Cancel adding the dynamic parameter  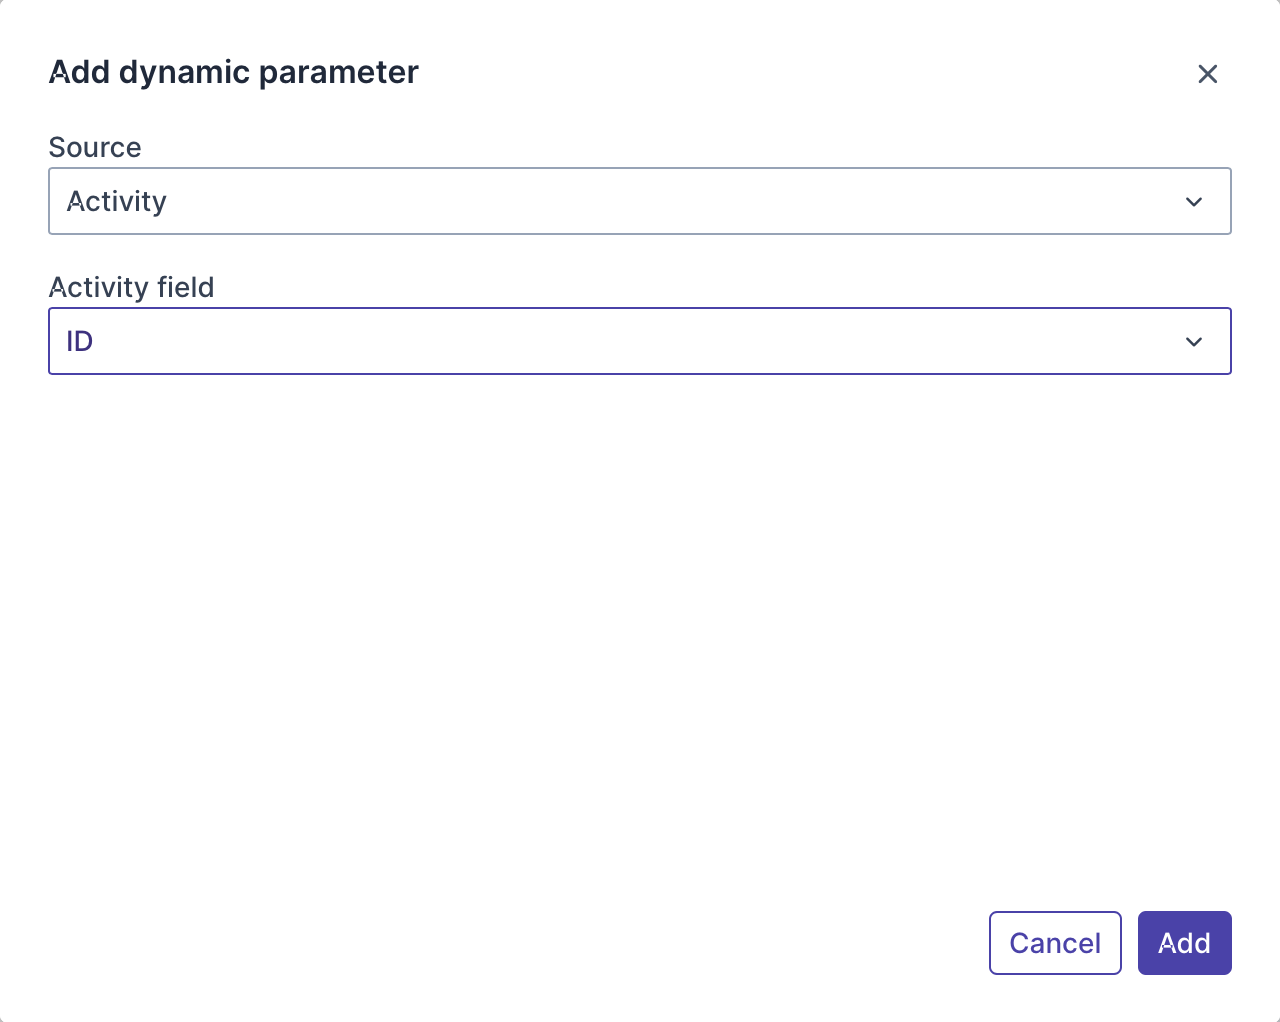tap(1055, 943)
